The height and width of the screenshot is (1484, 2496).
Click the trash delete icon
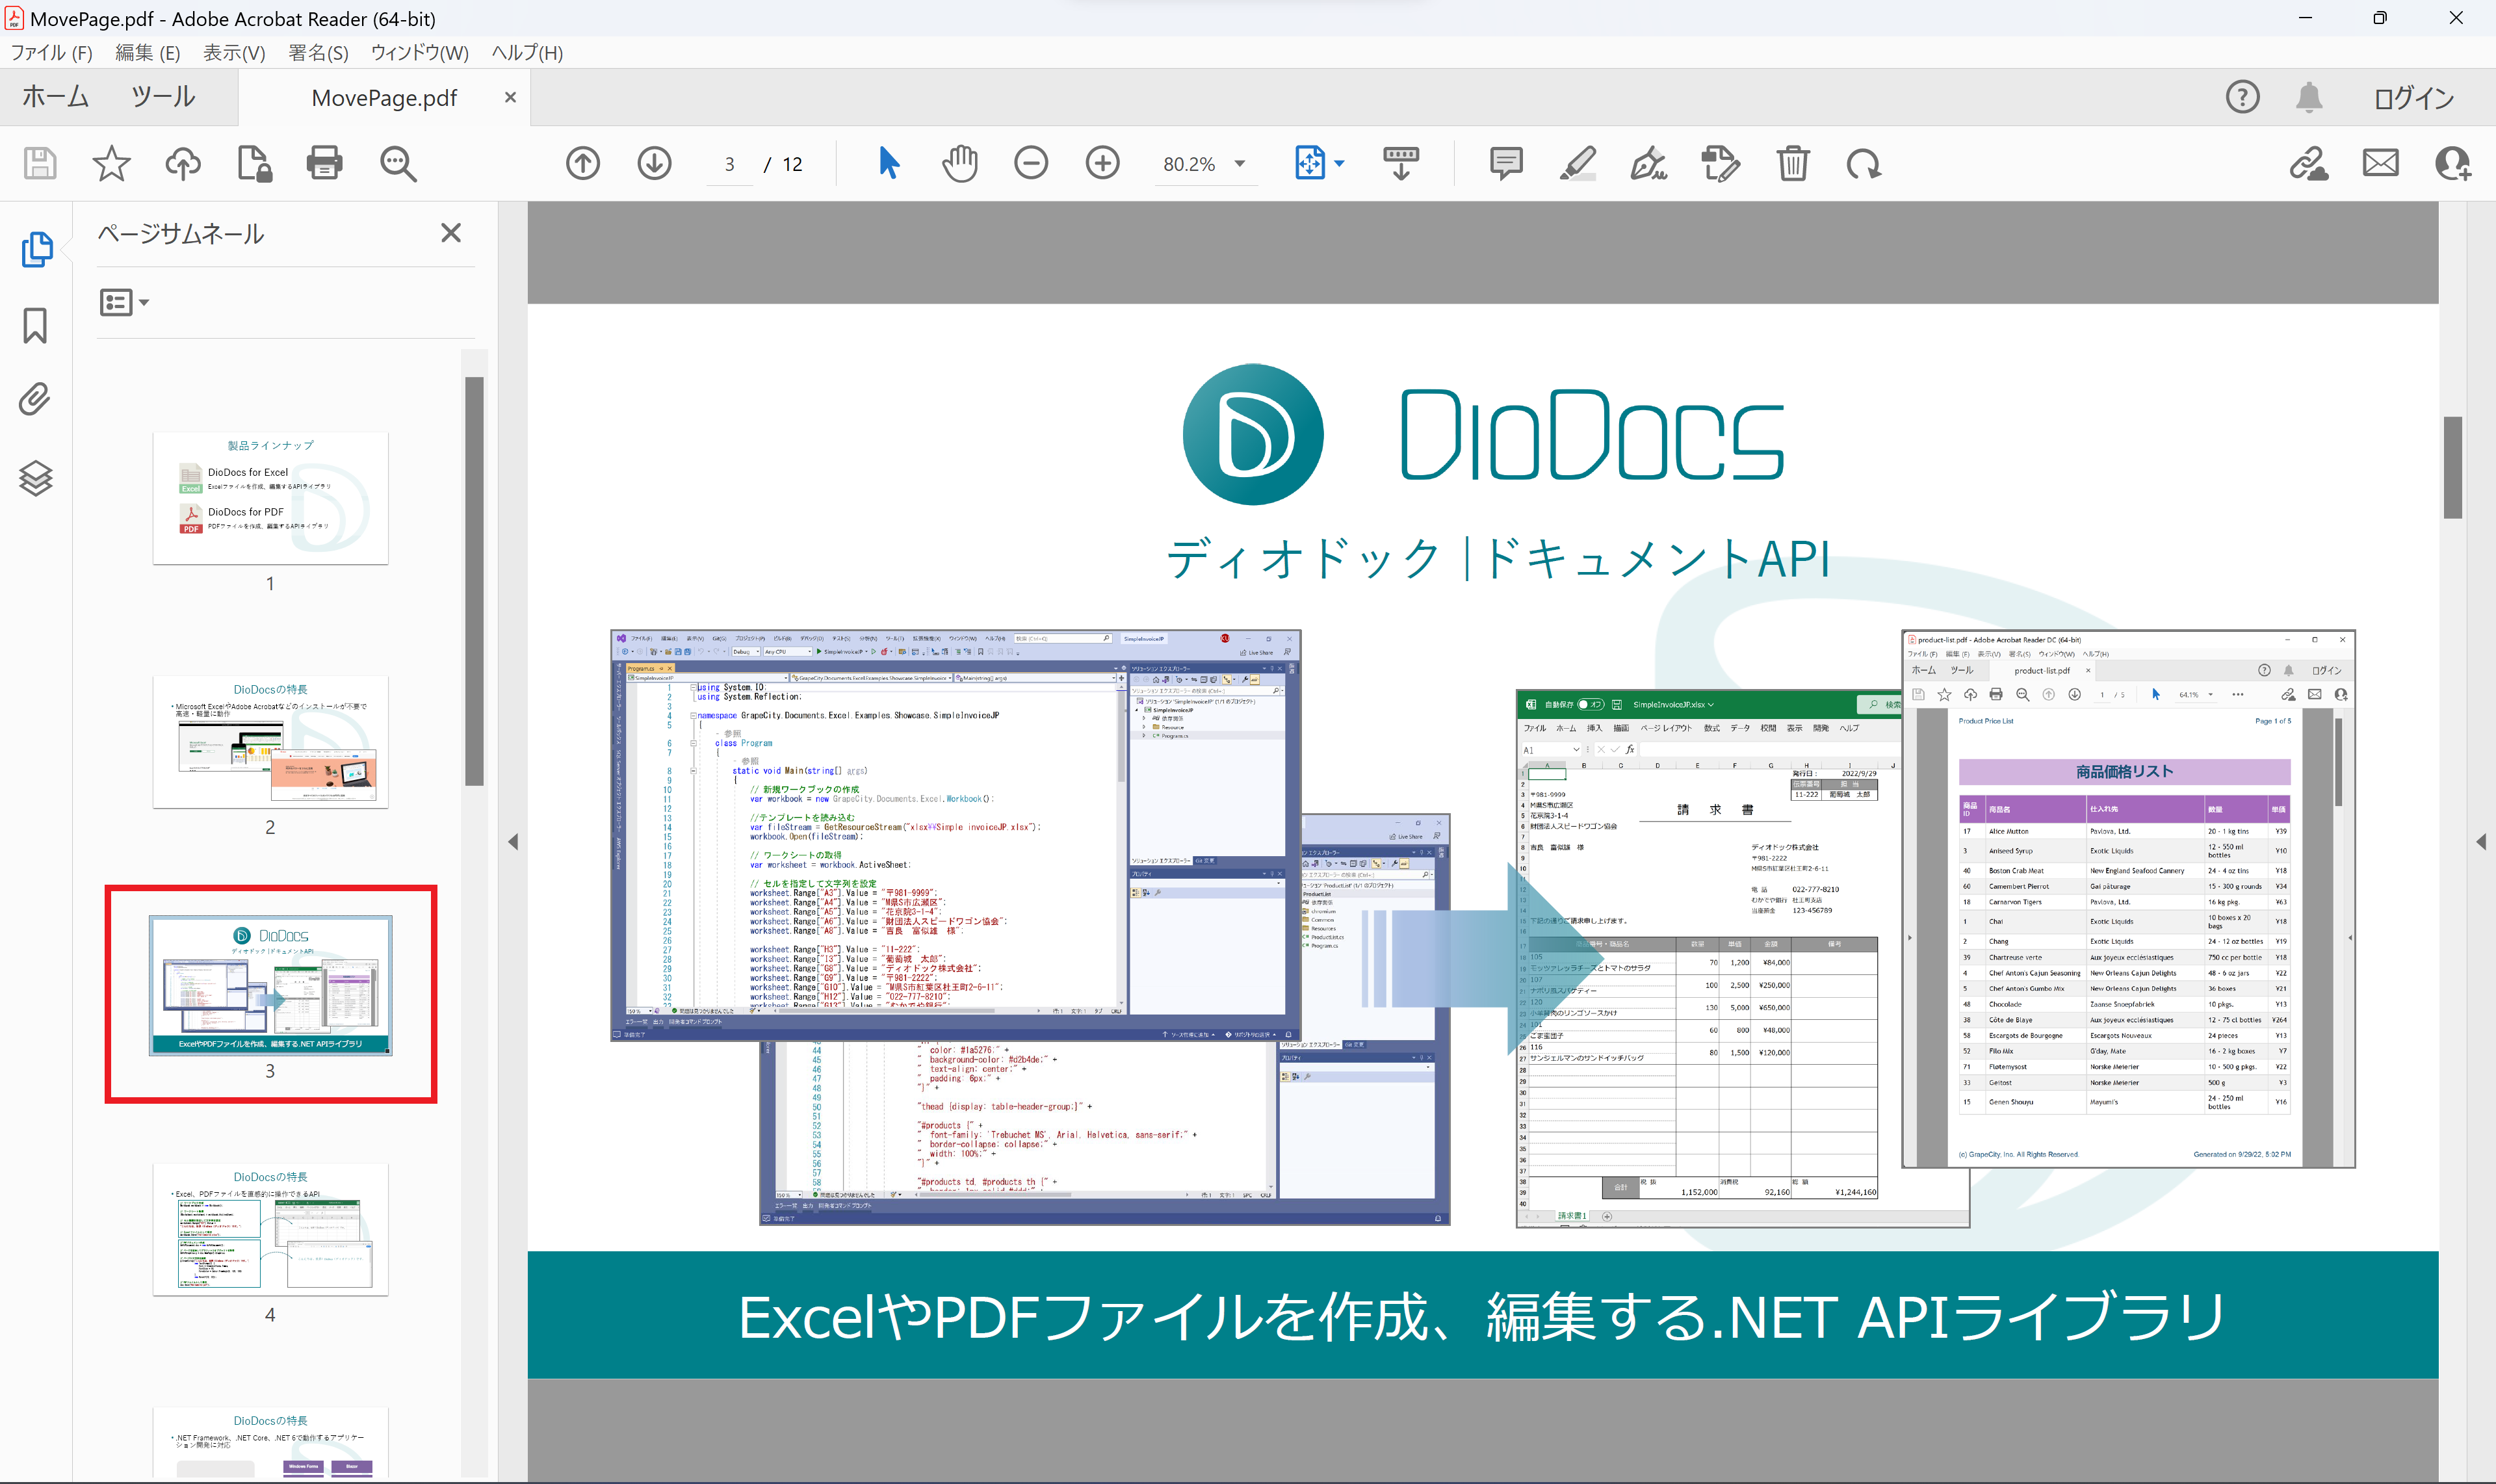(x=1793, y=163)
